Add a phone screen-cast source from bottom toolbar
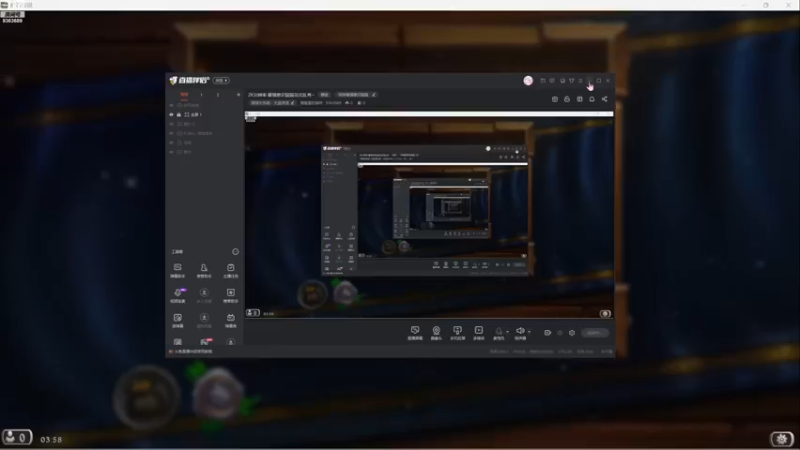This screenshot has height=450, width=800. point(457,333)
